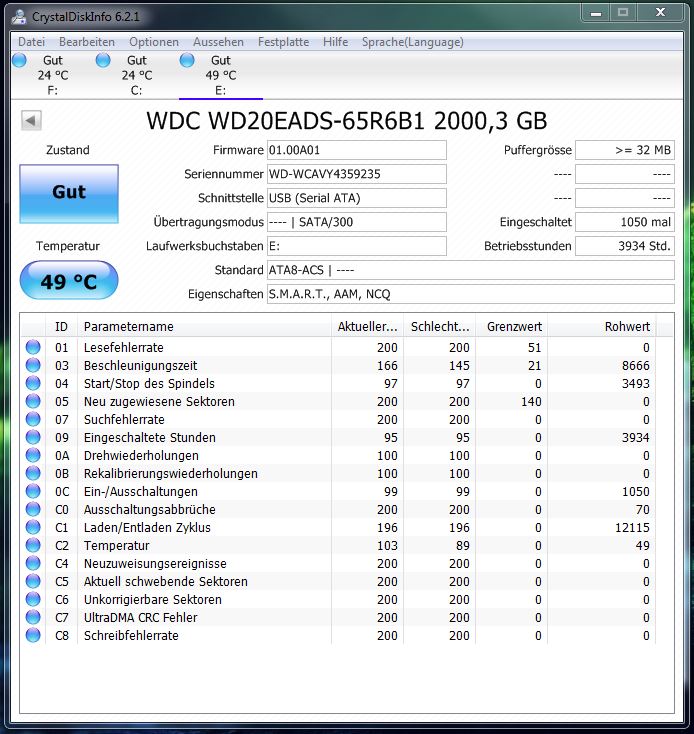Click the Puffergrösse field >= 32 MB
The width and height of the screenshot is (694, 734).
625,150
